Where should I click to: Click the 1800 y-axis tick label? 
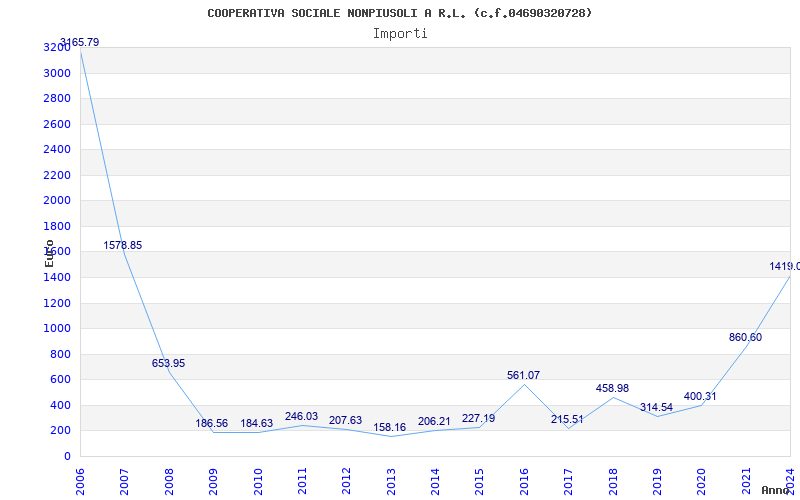click(x=57, y=227)
